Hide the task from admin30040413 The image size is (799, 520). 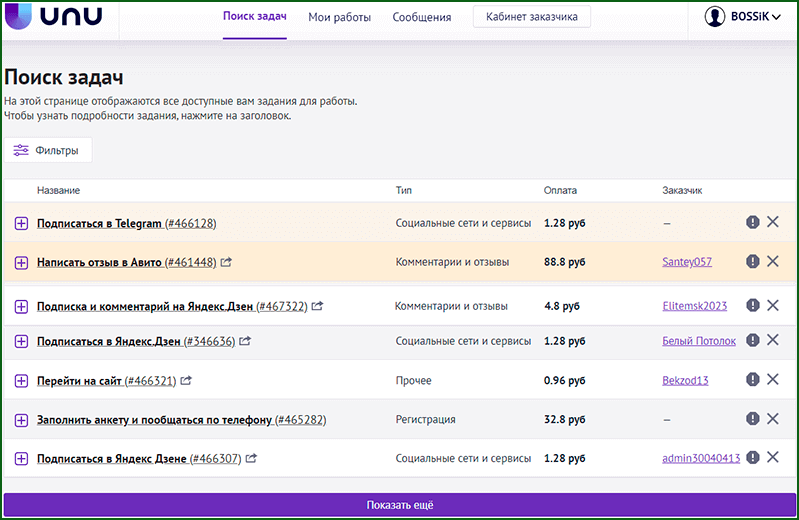point(773,457)
